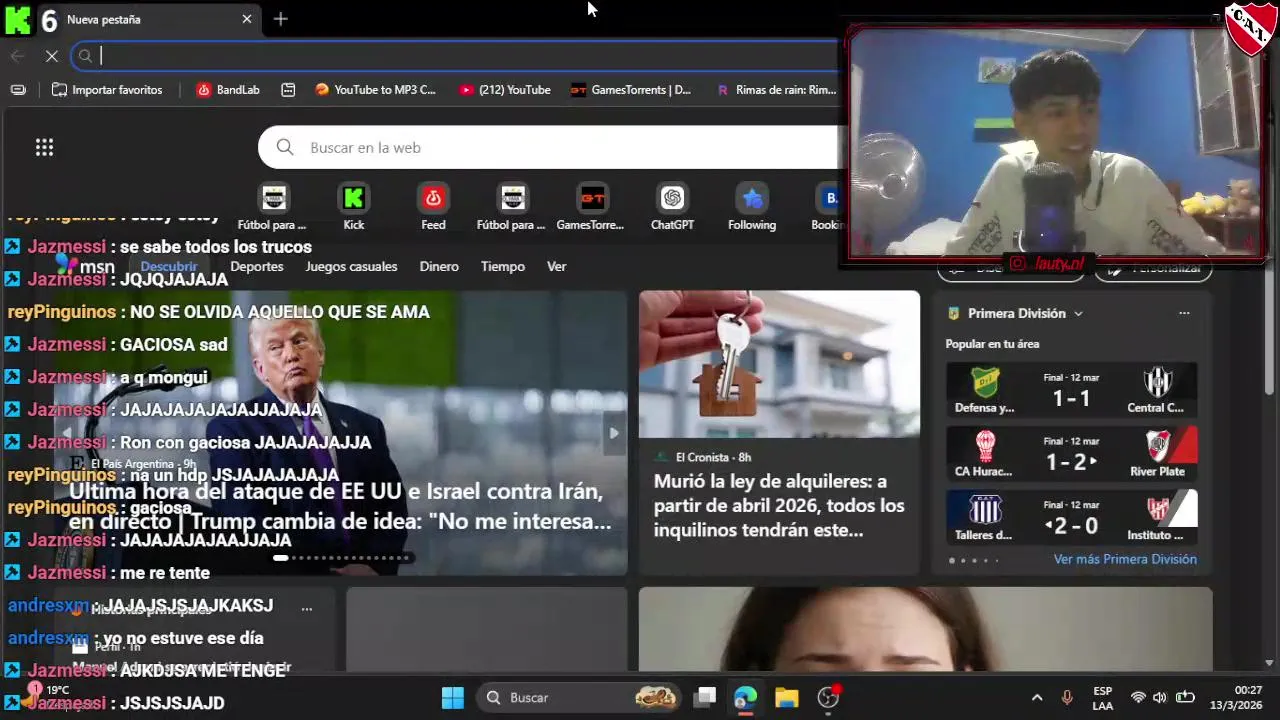Viewport: 1280px width, 720px height.
Task: Open the BandLab bookmark
Action: pos(228,89)
